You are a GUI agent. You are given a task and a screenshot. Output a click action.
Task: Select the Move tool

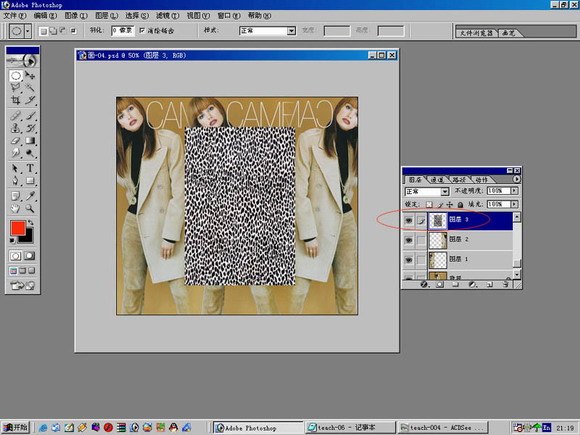[x=30, y=76]
